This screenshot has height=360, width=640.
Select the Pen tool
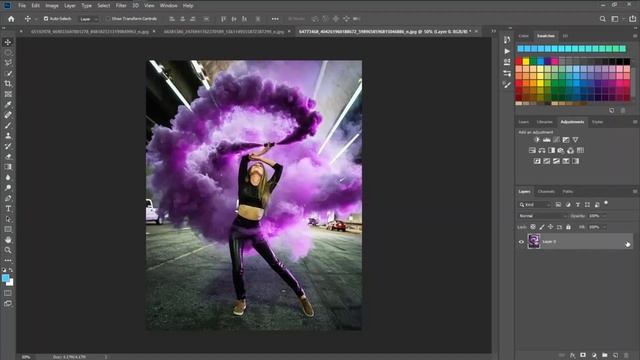(x=8, y=198)
